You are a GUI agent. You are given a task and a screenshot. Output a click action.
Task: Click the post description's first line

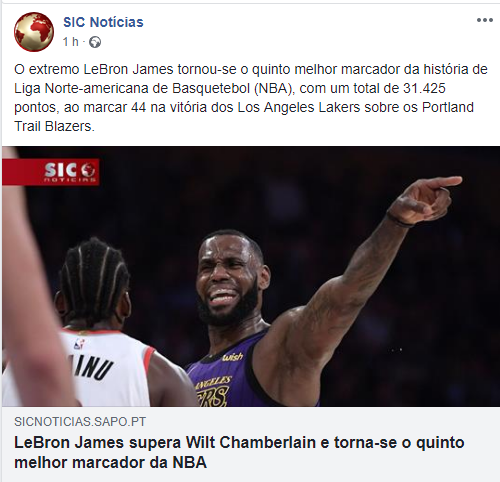coord(251,69)
